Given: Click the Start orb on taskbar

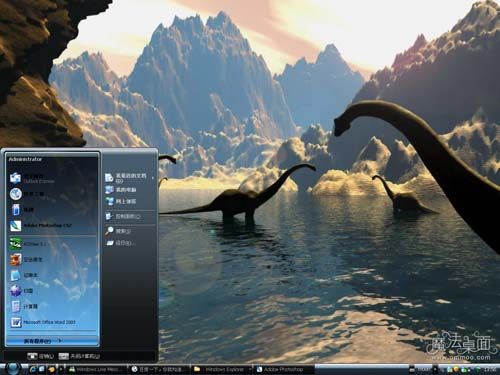Looking at the screenshot, I should (x=13, y=368).
